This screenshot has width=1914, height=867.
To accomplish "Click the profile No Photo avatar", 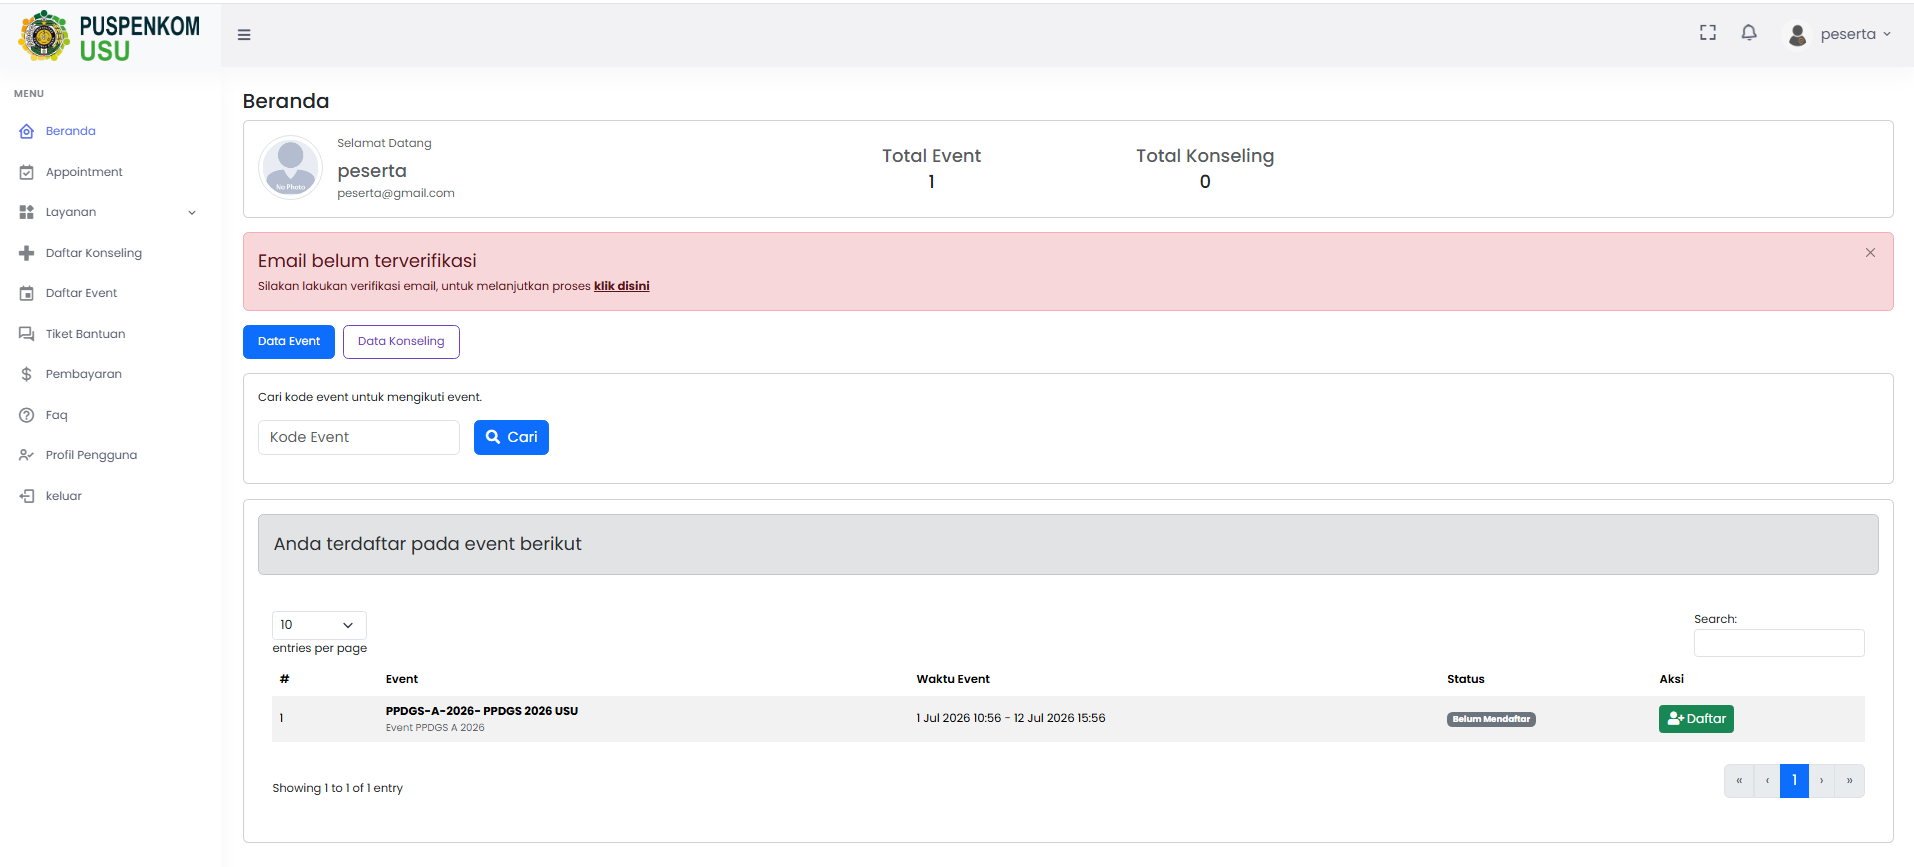I will tap(290, 167).
